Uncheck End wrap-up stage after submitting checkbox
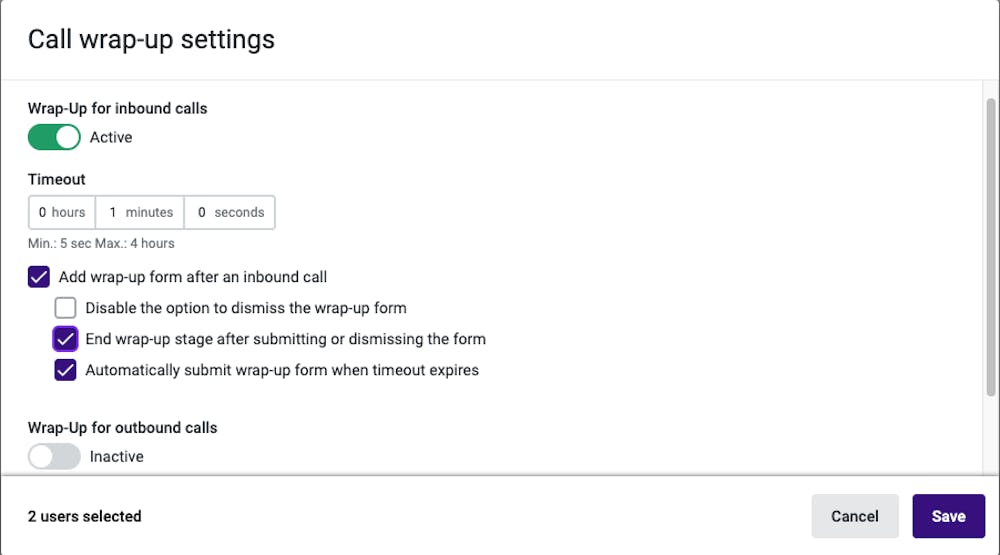1000x555 pixels. [x=65, y=339]
